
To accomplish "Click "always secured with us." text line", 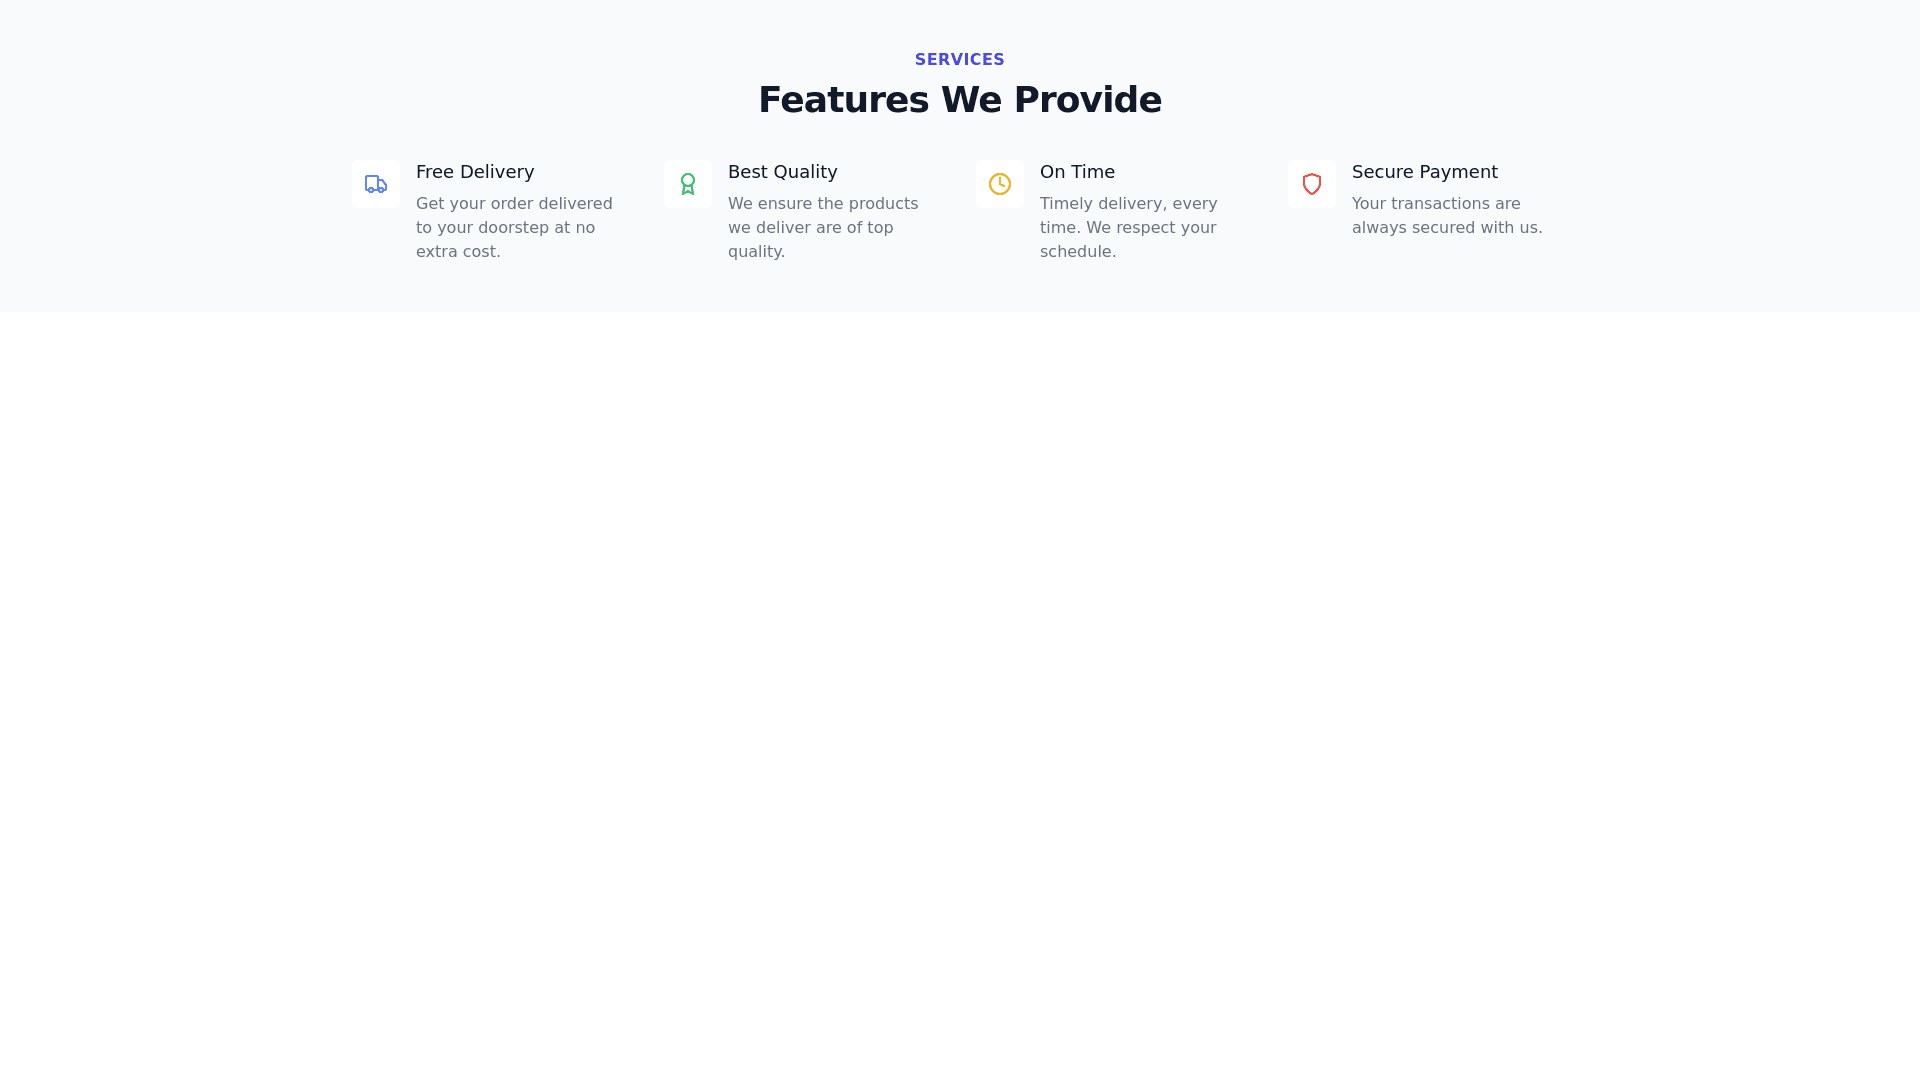I will [1446, 228].
